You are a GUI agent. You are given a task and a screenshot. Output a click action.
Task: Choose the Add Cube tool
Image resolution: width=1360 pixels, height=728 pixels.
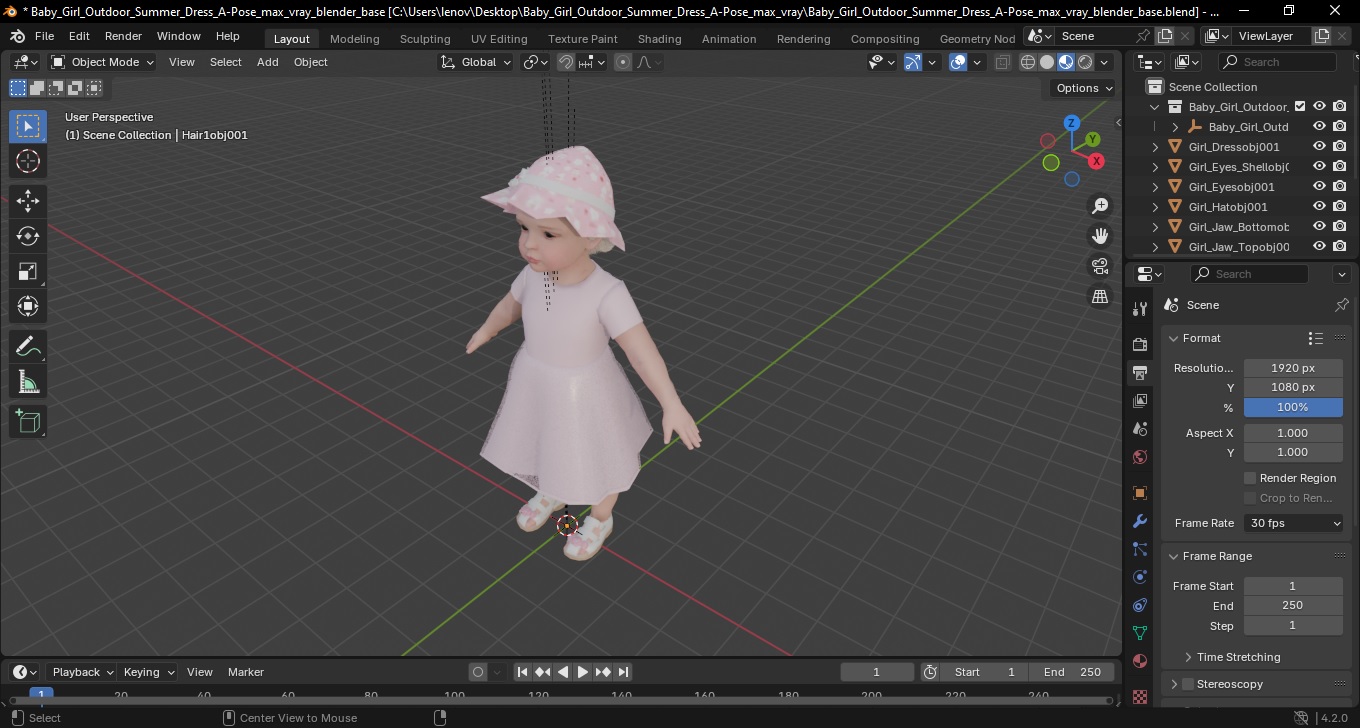coord(28,421)
